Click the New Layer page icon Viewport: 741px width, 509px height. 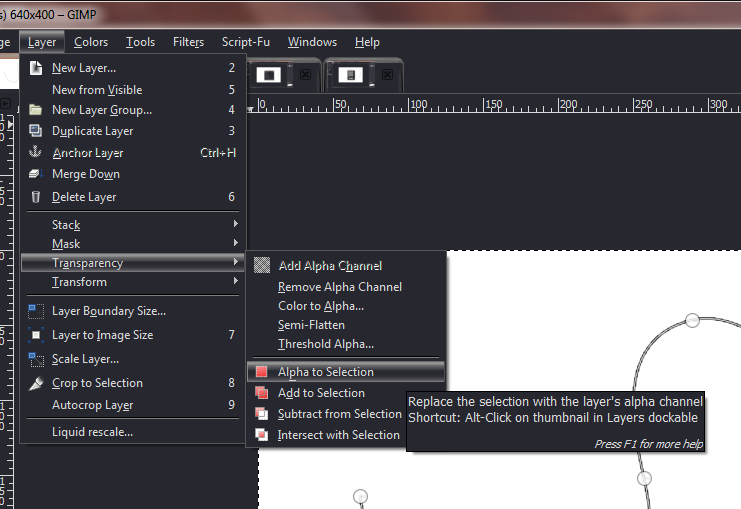[36, 68]
